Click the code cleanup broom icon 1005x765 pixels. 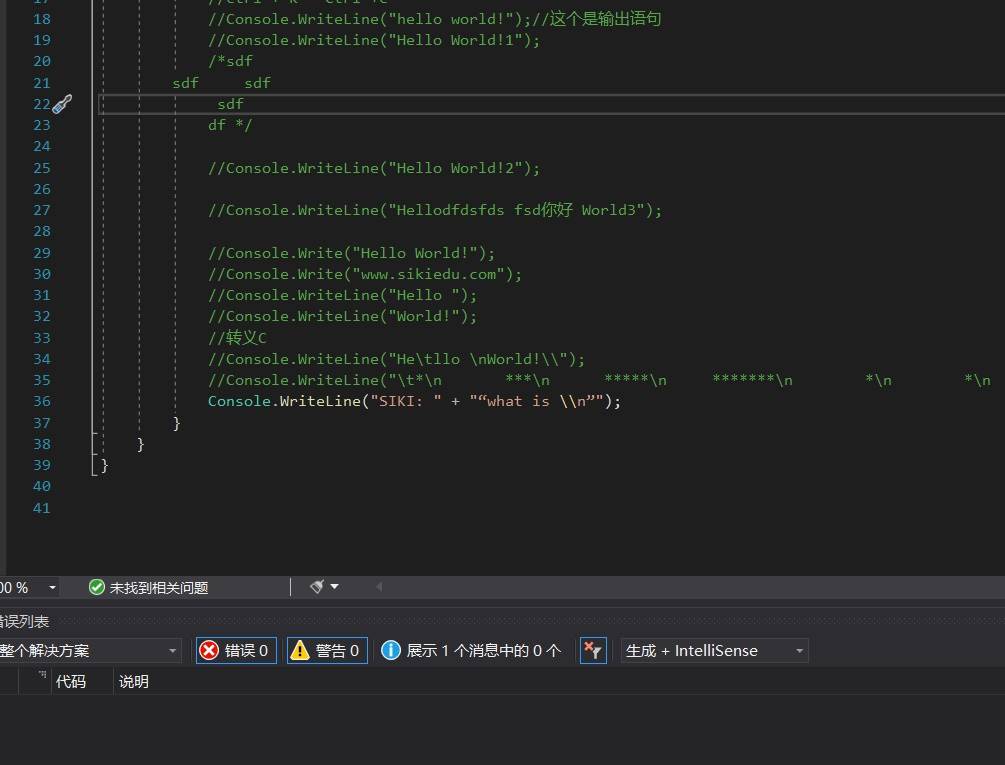point(317,586)
